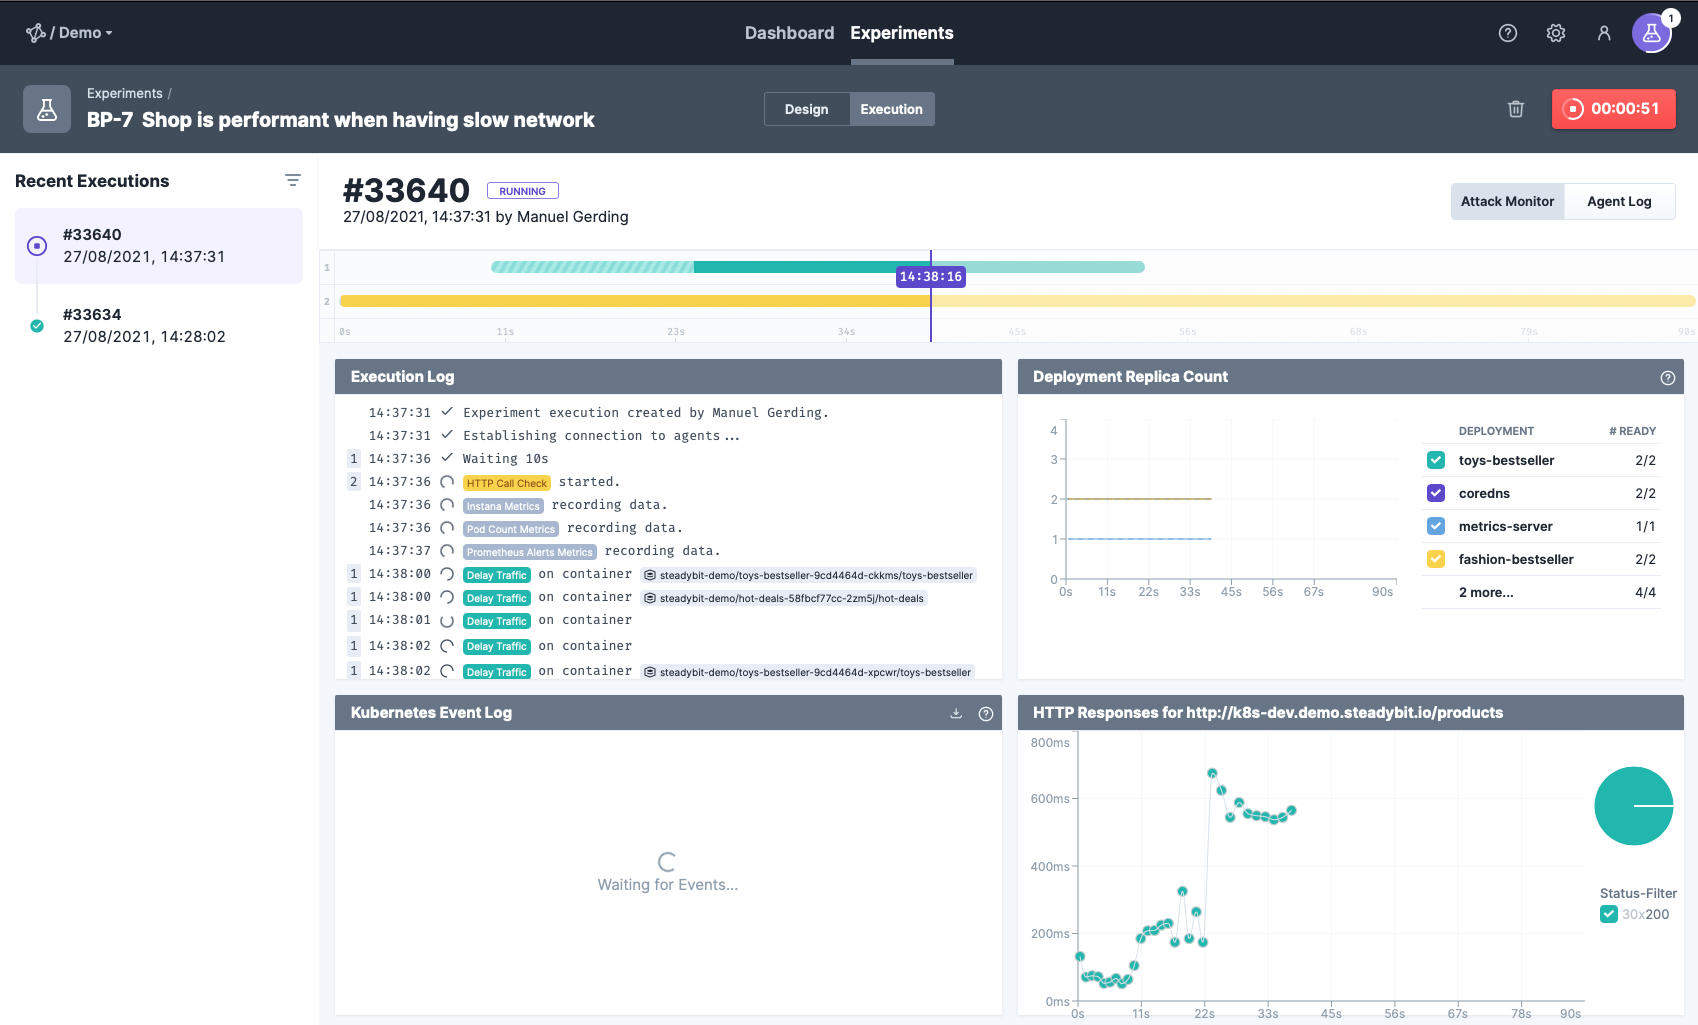Select execution #33634 in recent list
This screenshot has height=1025, width=1698.
pyautogui.click(x=158, y=326)
